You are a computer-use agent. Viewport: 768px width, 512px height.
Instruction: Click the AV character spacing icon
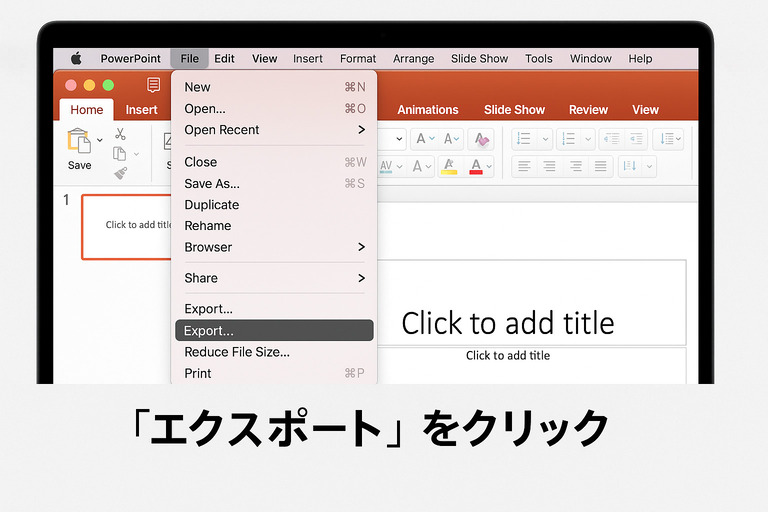click(386, 166)
